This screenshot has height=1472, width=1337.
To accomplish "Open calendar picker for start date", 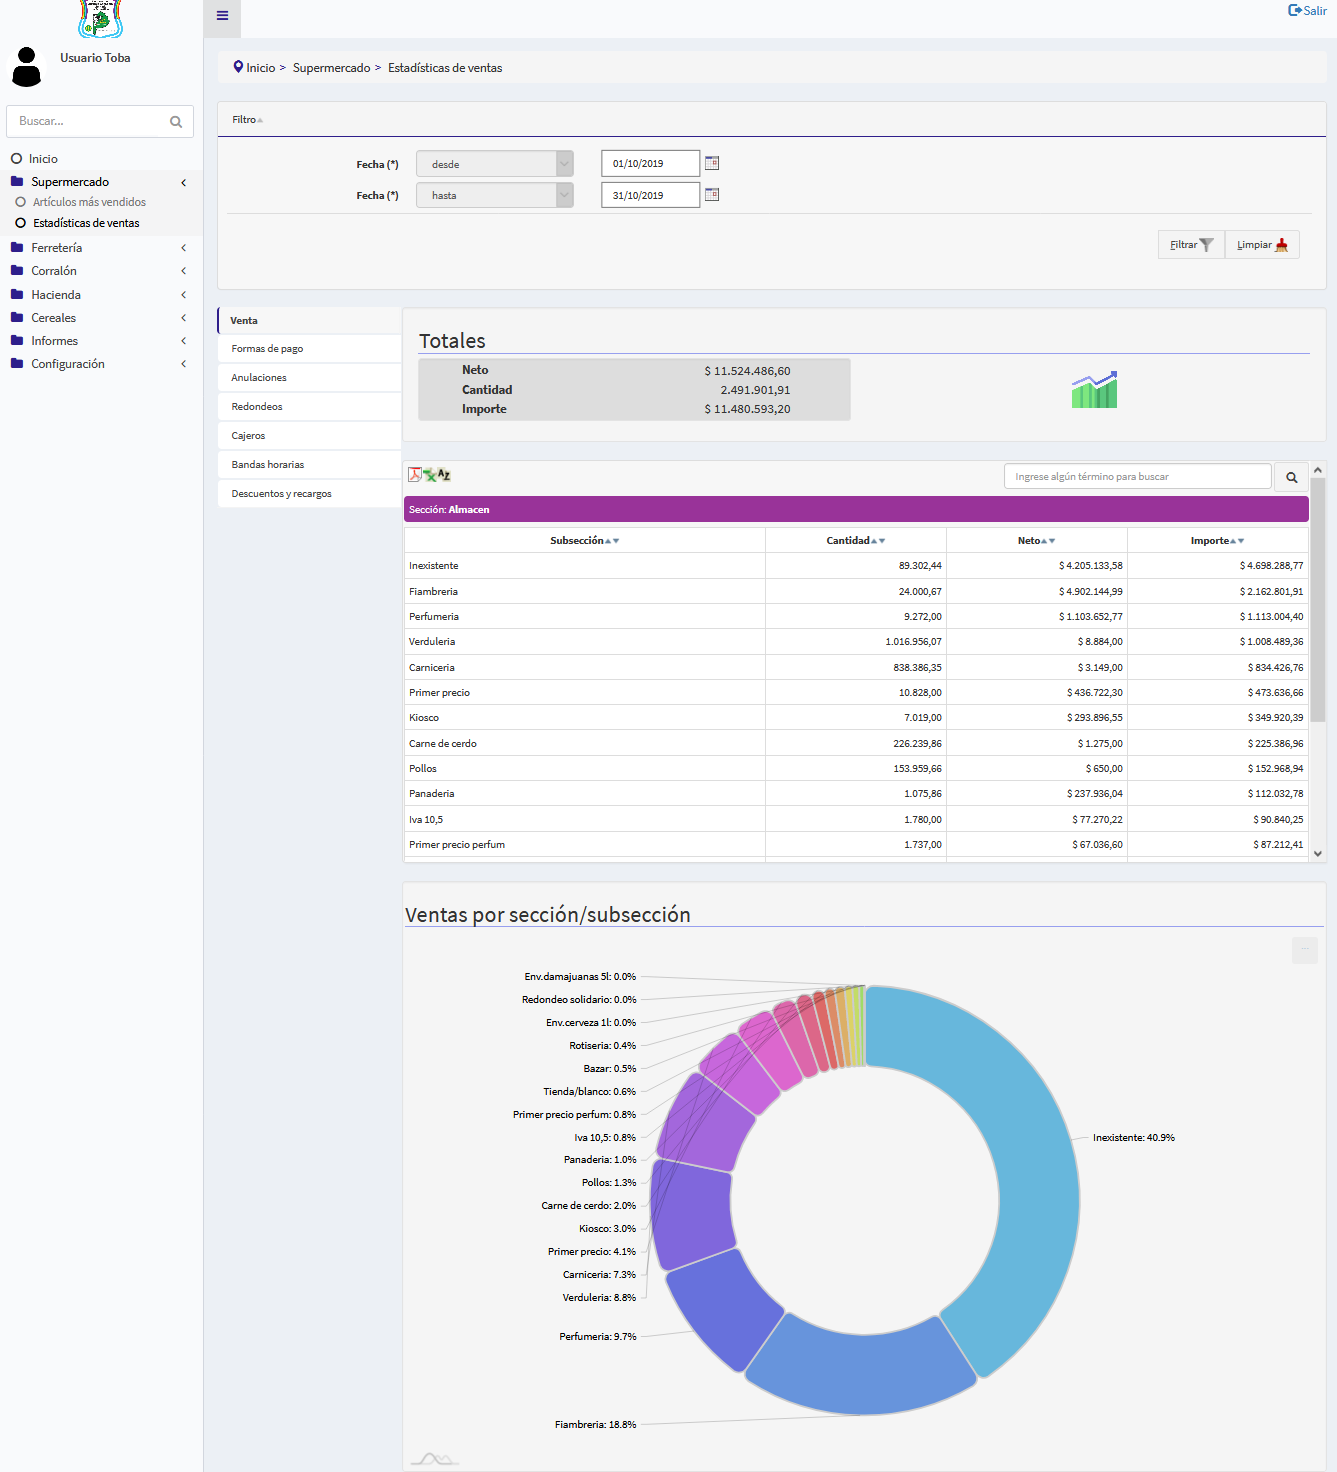I will (712, 163).
